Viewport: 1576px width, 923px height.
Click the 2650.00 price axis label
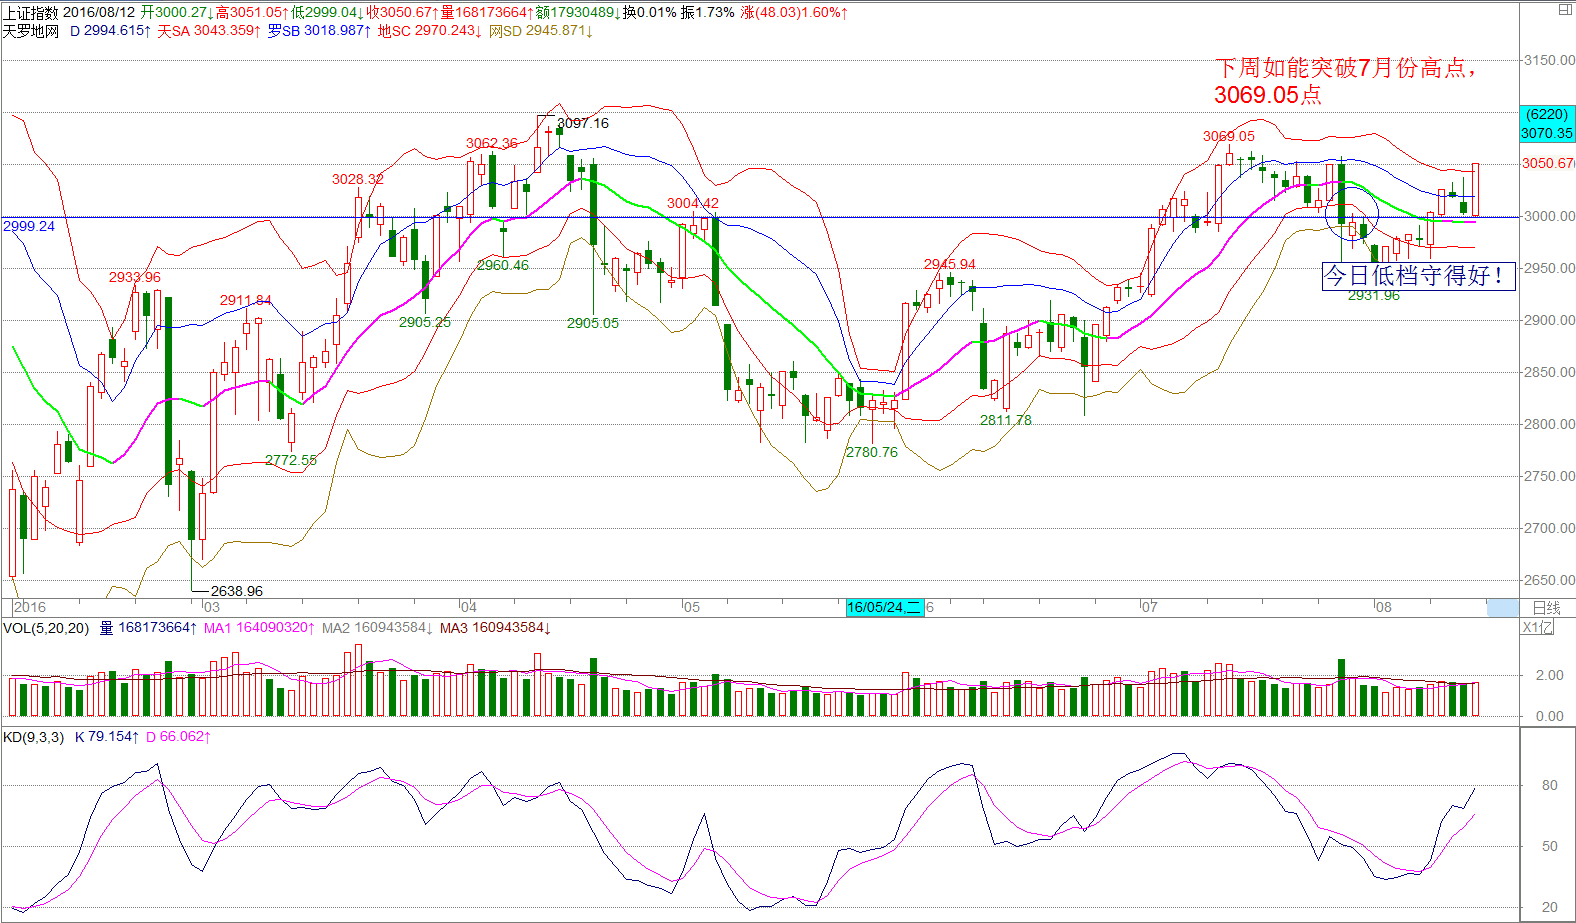tap(1548, 580)
